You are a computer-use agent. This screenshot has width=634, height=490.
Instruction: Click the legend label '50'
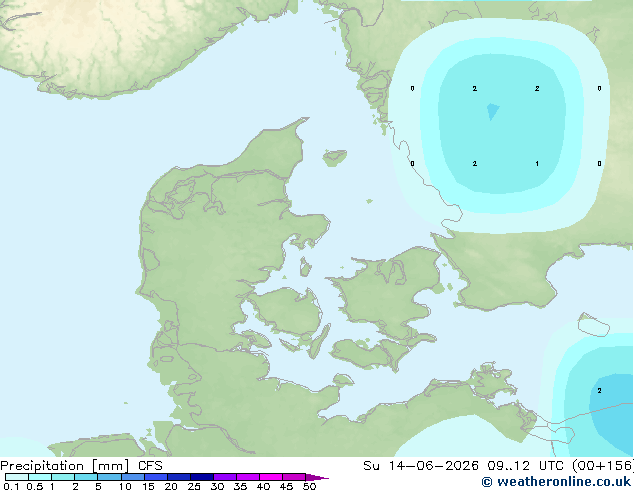click(309, 486)
